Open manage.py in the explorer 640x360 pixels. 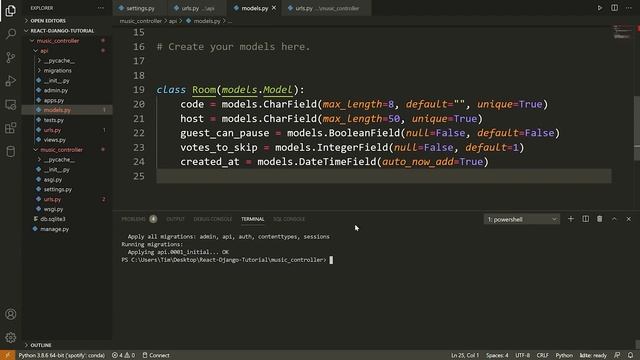pyautogui.click(x=54, y=229)
